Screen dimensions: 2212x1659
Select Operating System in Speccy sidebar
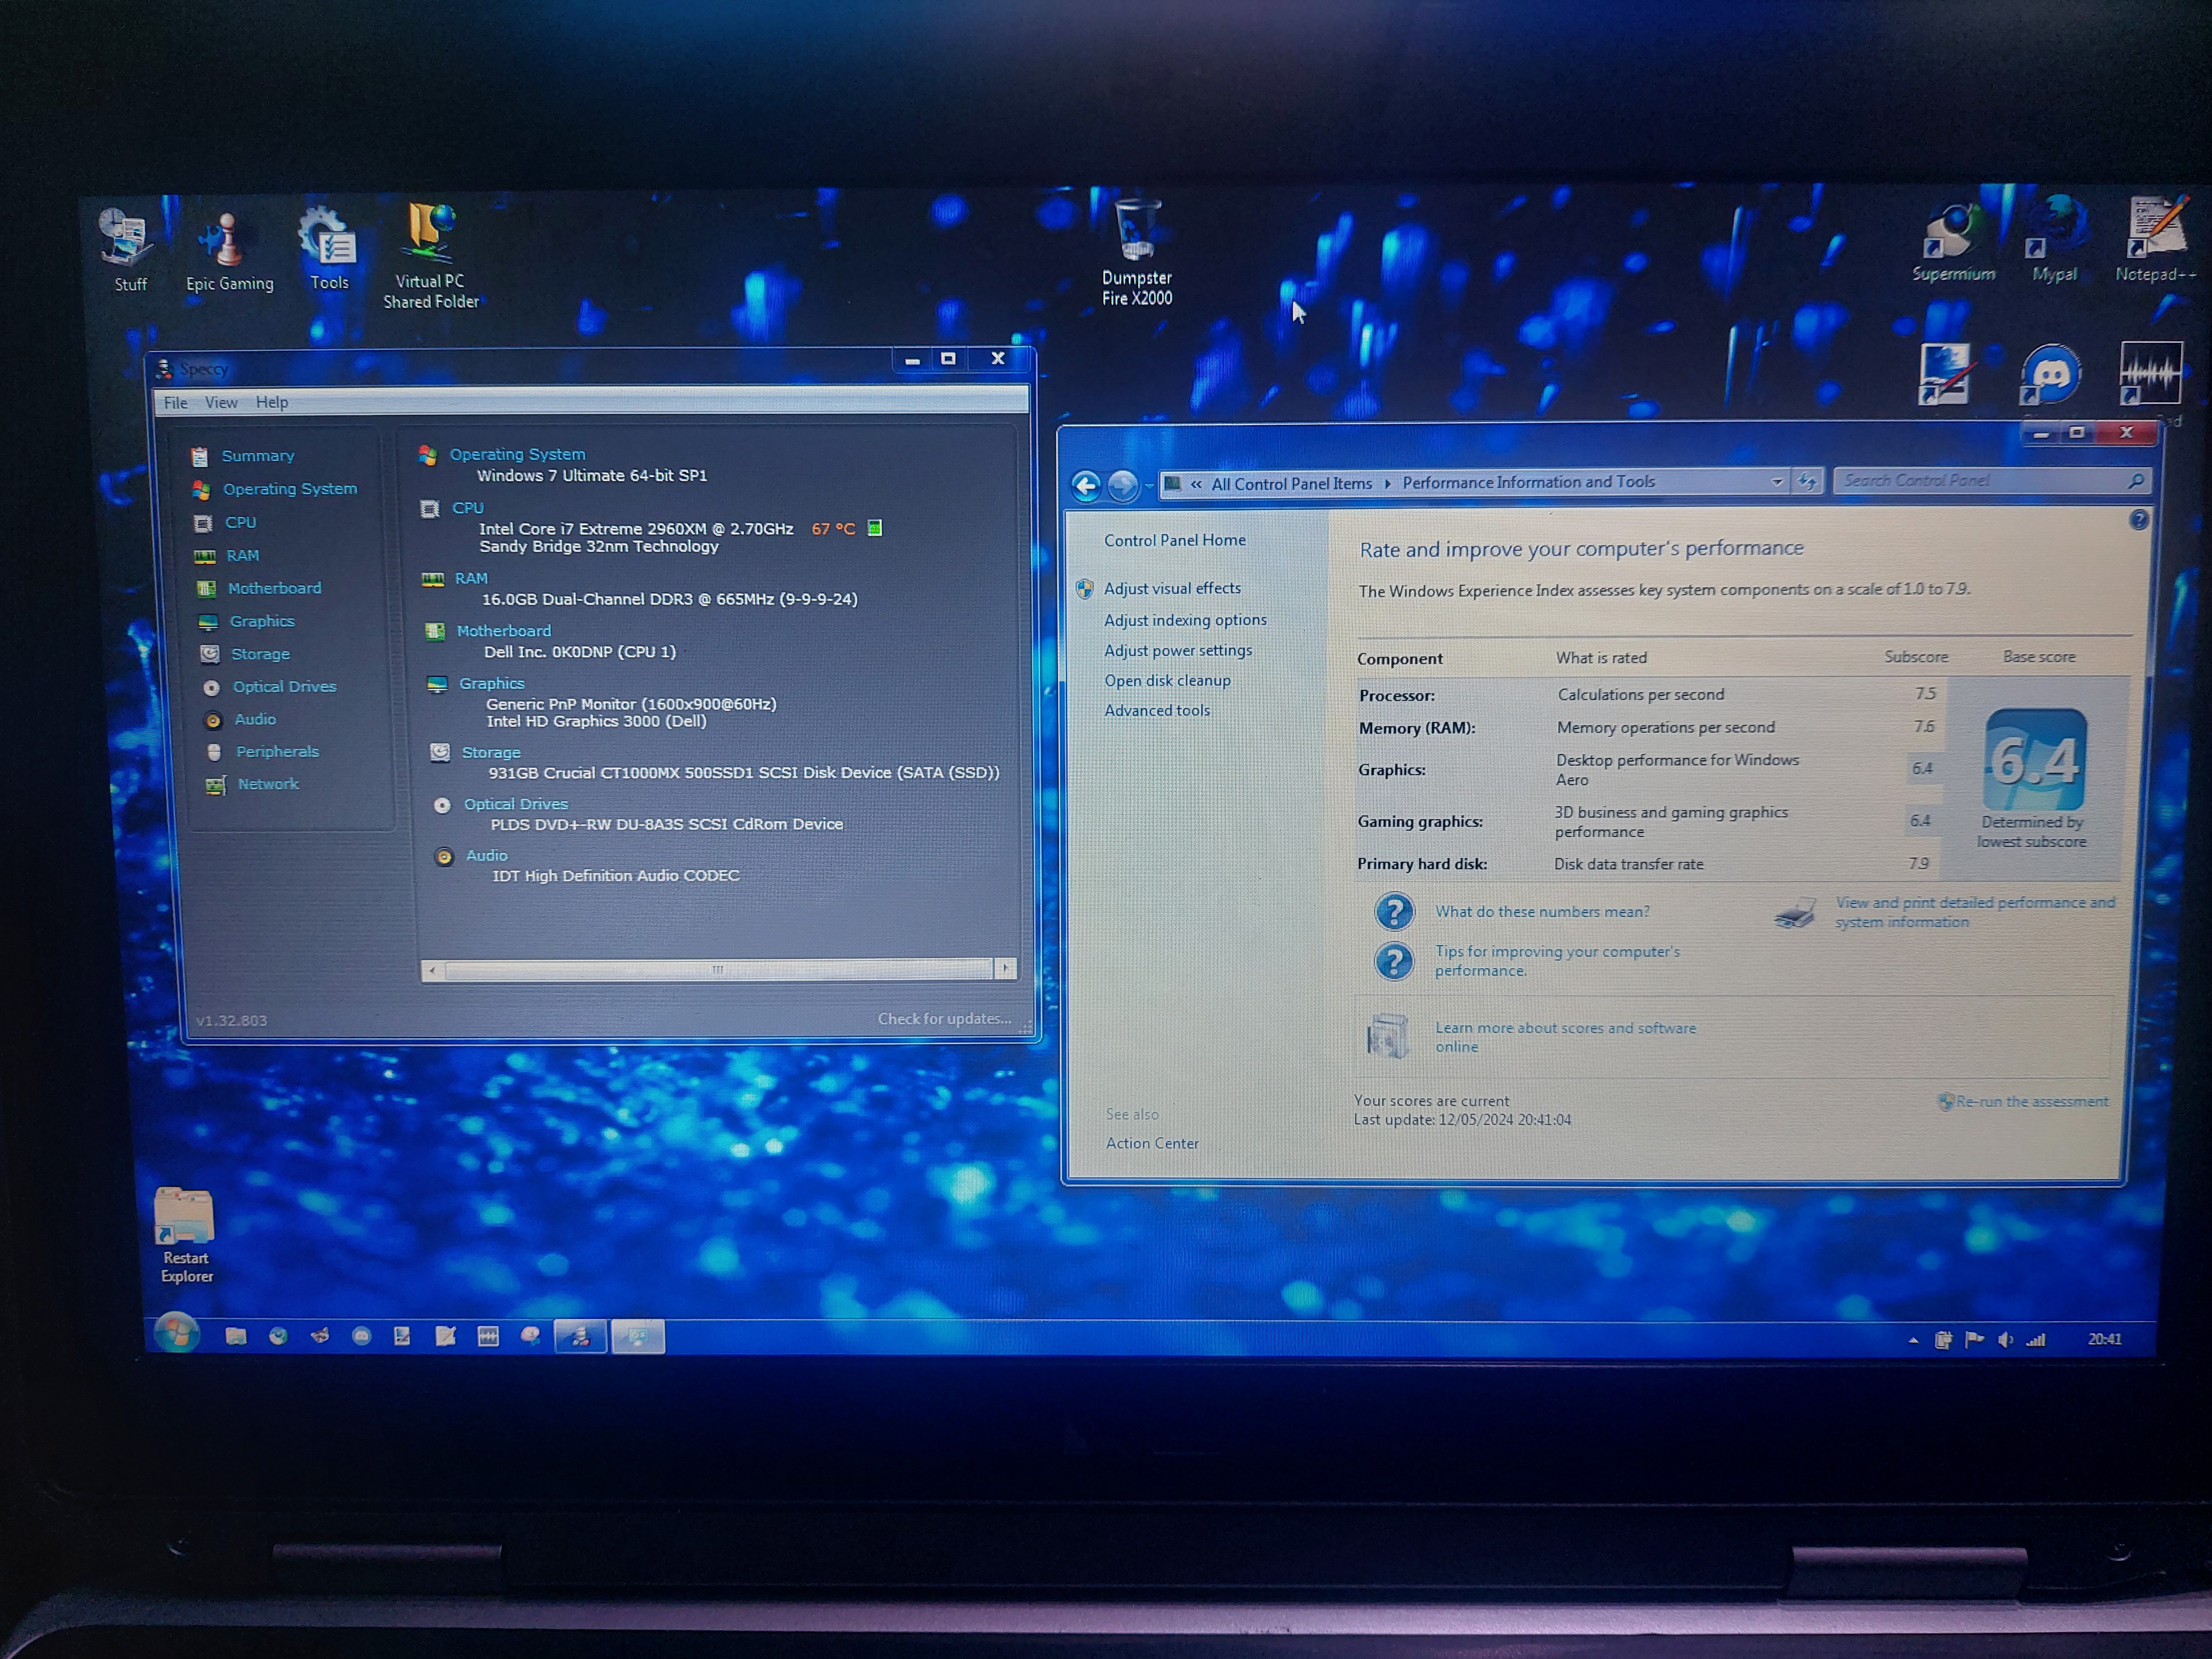[x=289, y=489]
